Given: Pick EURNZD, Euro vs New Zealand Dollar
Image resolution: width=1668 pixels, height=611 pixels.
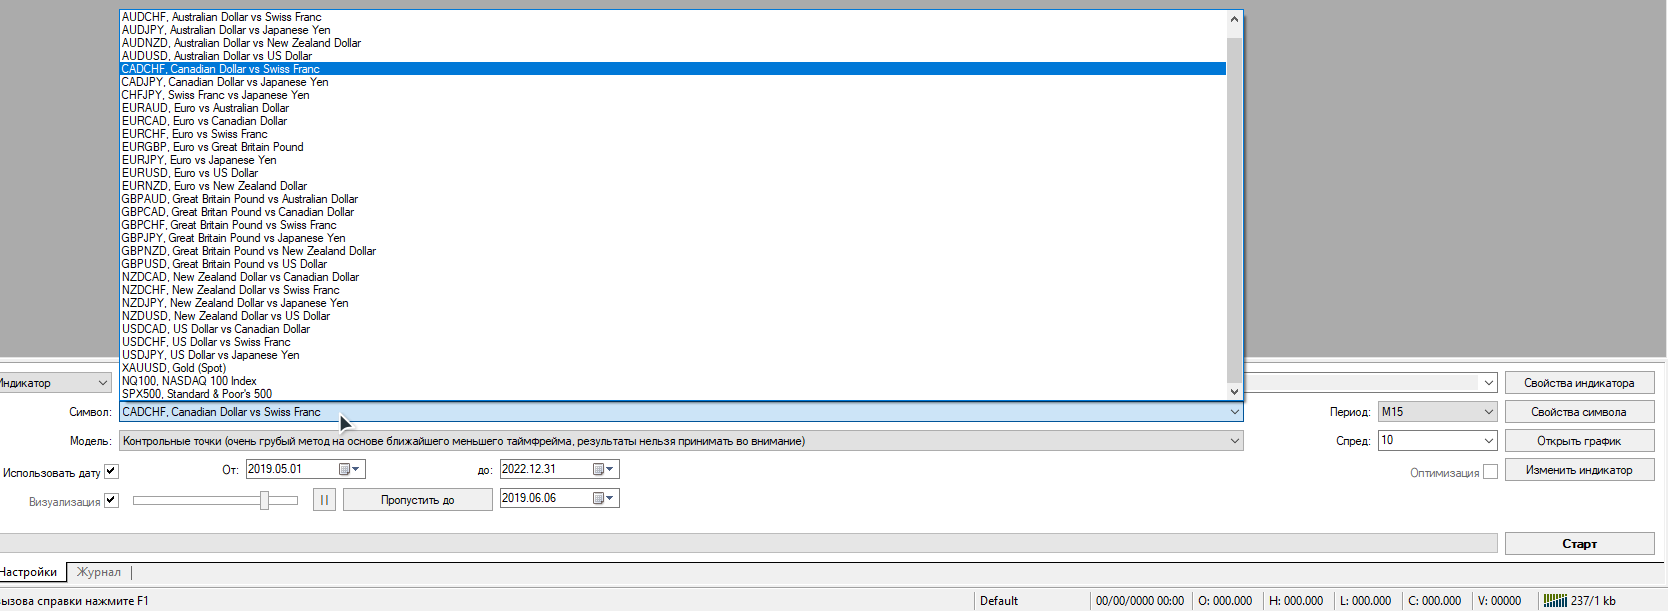Looking at the screenshot, I should (673, 186).
